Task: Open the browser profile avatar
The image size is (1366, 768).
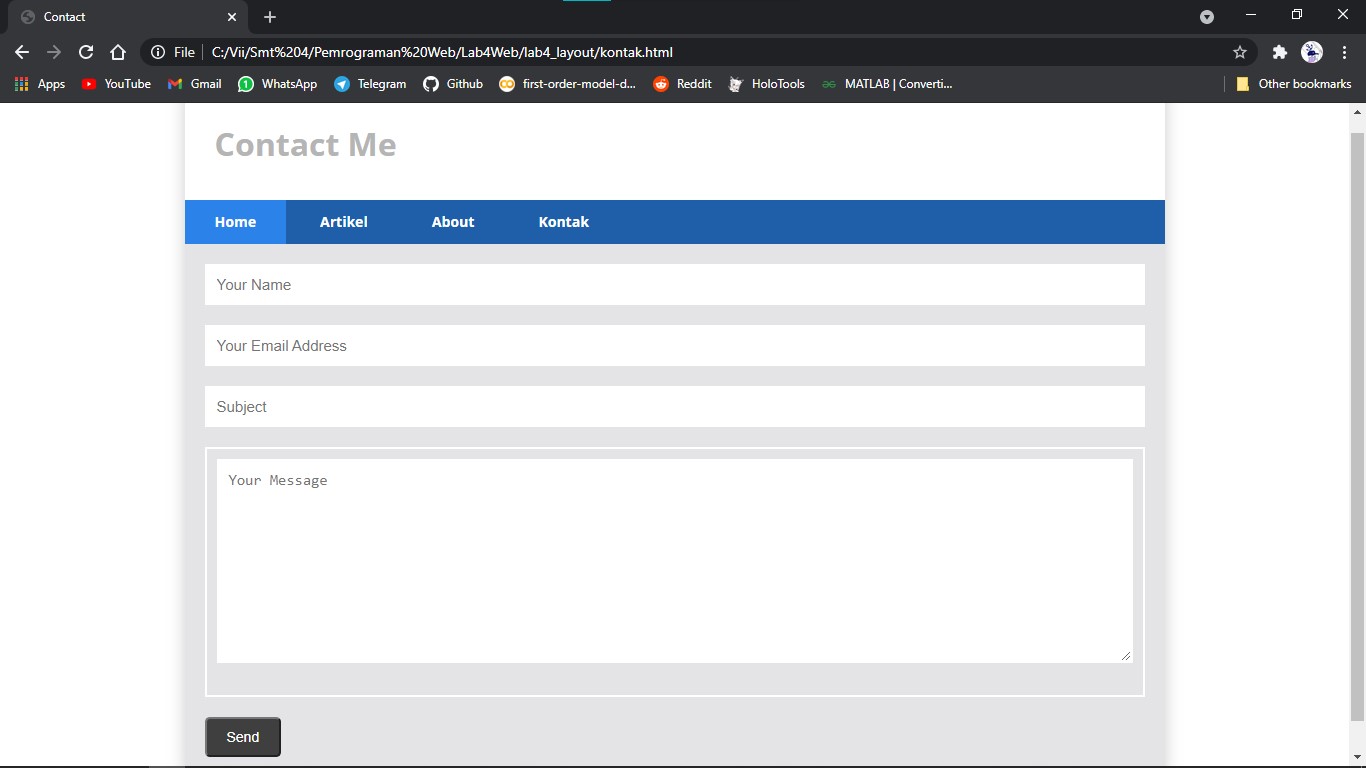Action: pos(1310,51)
